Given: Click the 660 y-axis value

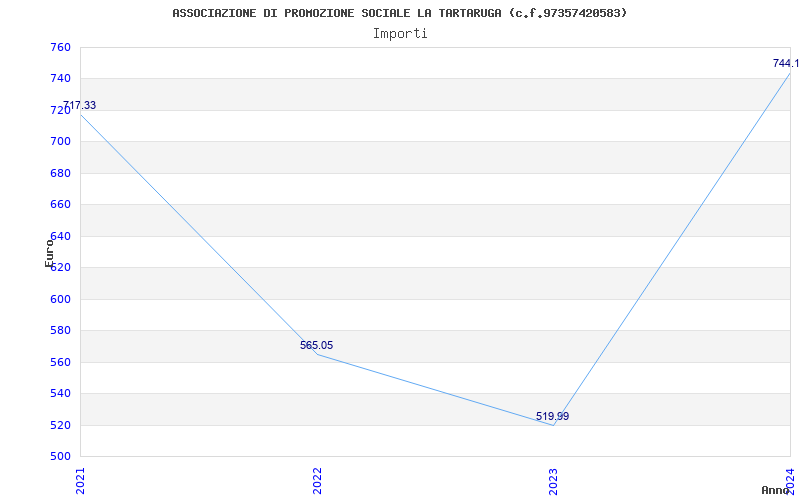Looking at the screenshot, I should tap(60, 205).
